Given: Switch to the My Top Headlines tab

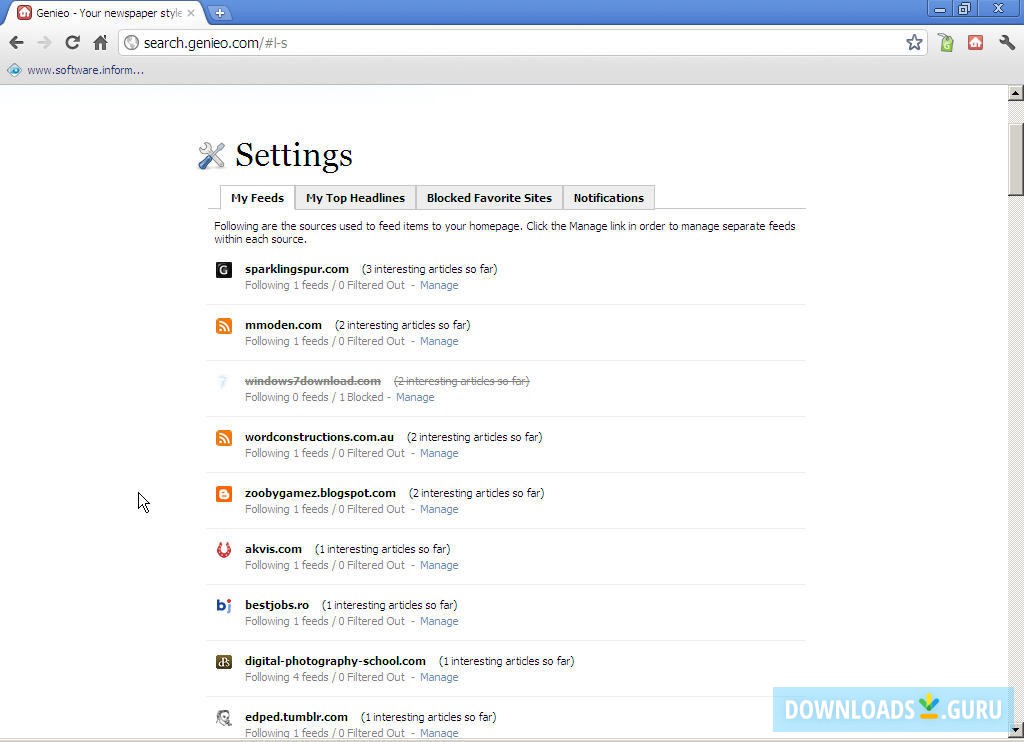Looking at the screenshot, I should tap(355, 198).
